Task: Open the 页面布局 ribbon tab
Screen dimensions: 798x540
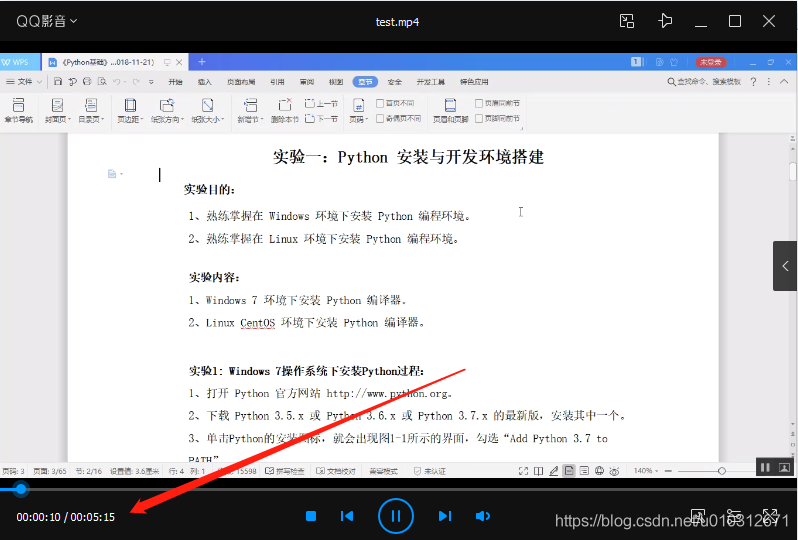Action: pos(241,82)
